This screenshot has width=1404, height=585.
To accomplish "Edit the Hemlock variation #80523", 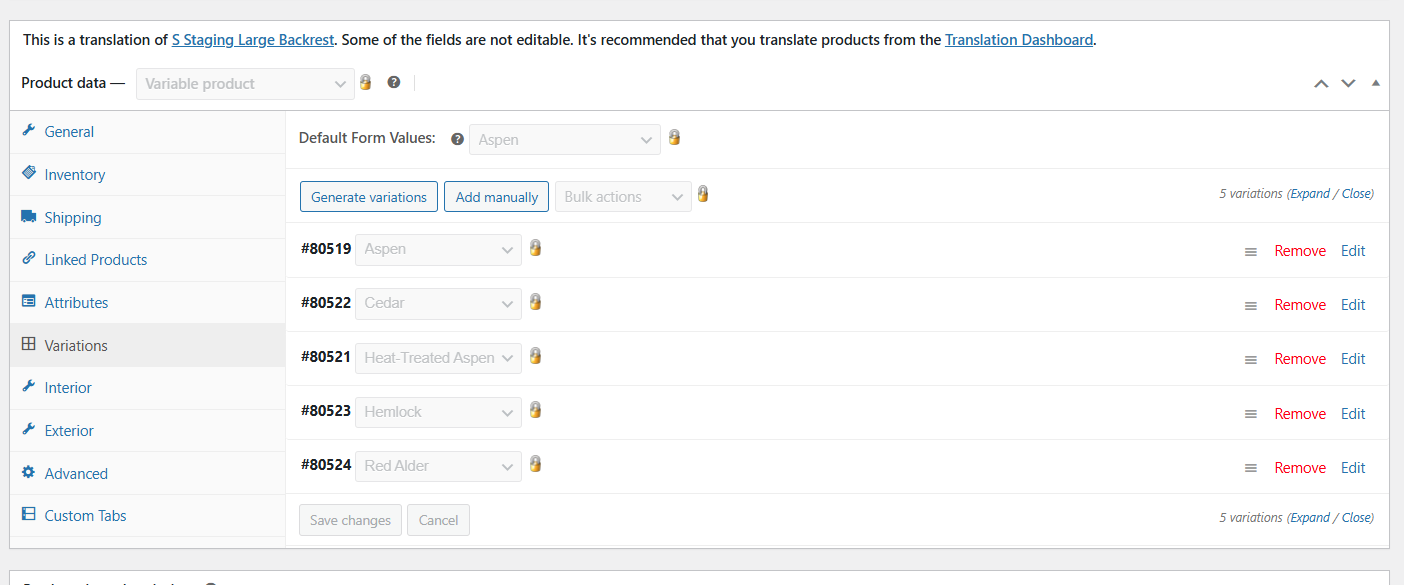I will pos(1353,414).
